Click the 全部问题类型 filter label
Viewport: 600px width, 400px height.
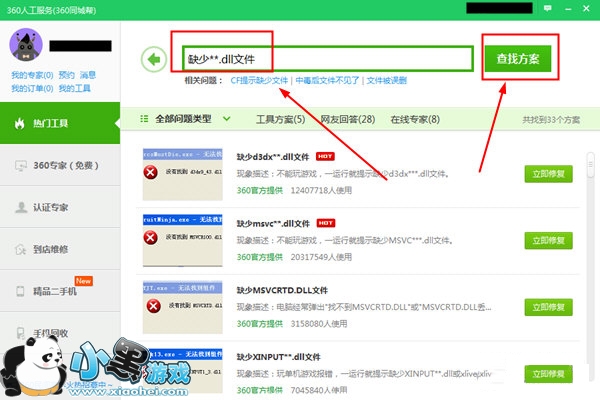(x=183, y=119)
